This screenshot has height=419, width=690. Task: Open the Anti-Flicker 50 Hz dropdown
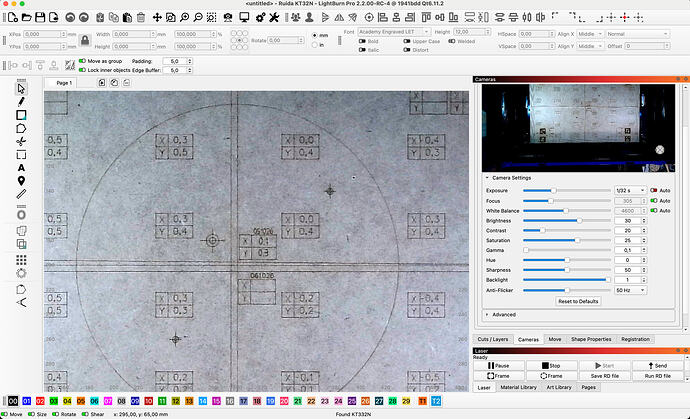click(x=630, y=290)
